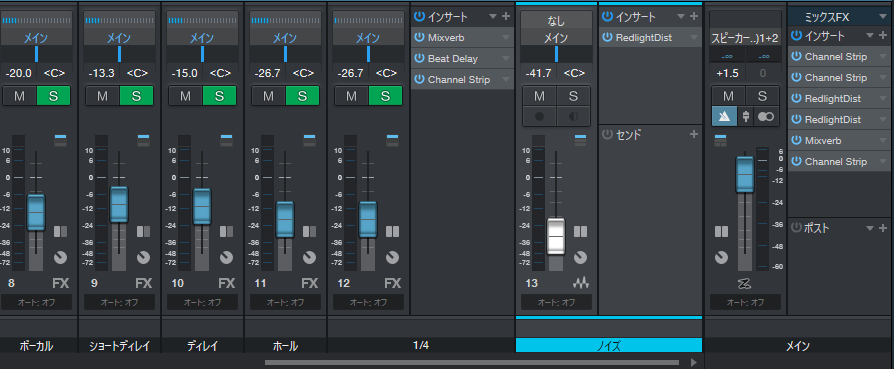
Task: Click the FX icon on channel 9
Action: (144, 283)
